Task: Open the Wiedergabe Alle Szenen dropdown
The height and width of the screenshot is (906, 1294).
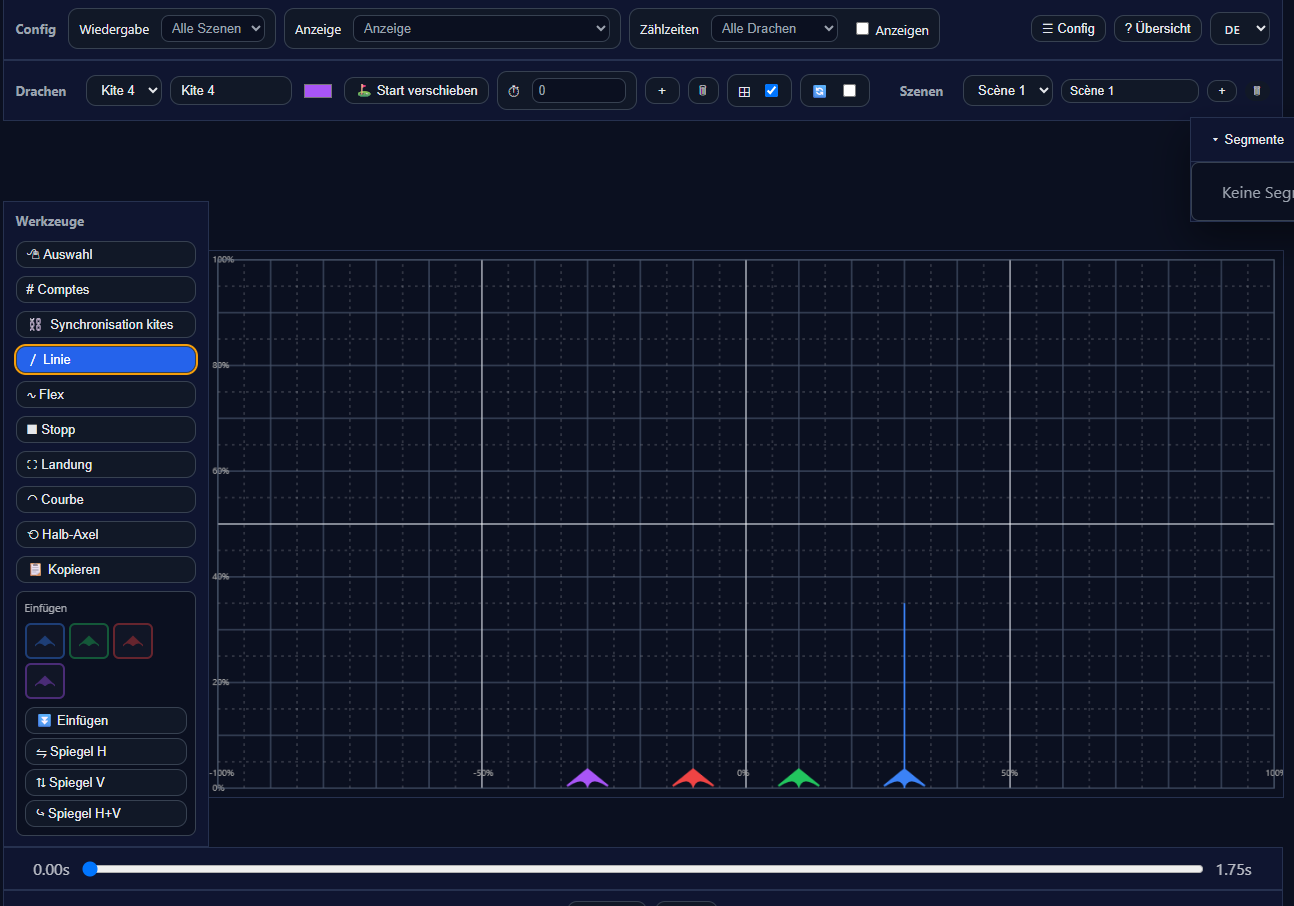Action: pyautogui.click(x=213, y=29)
